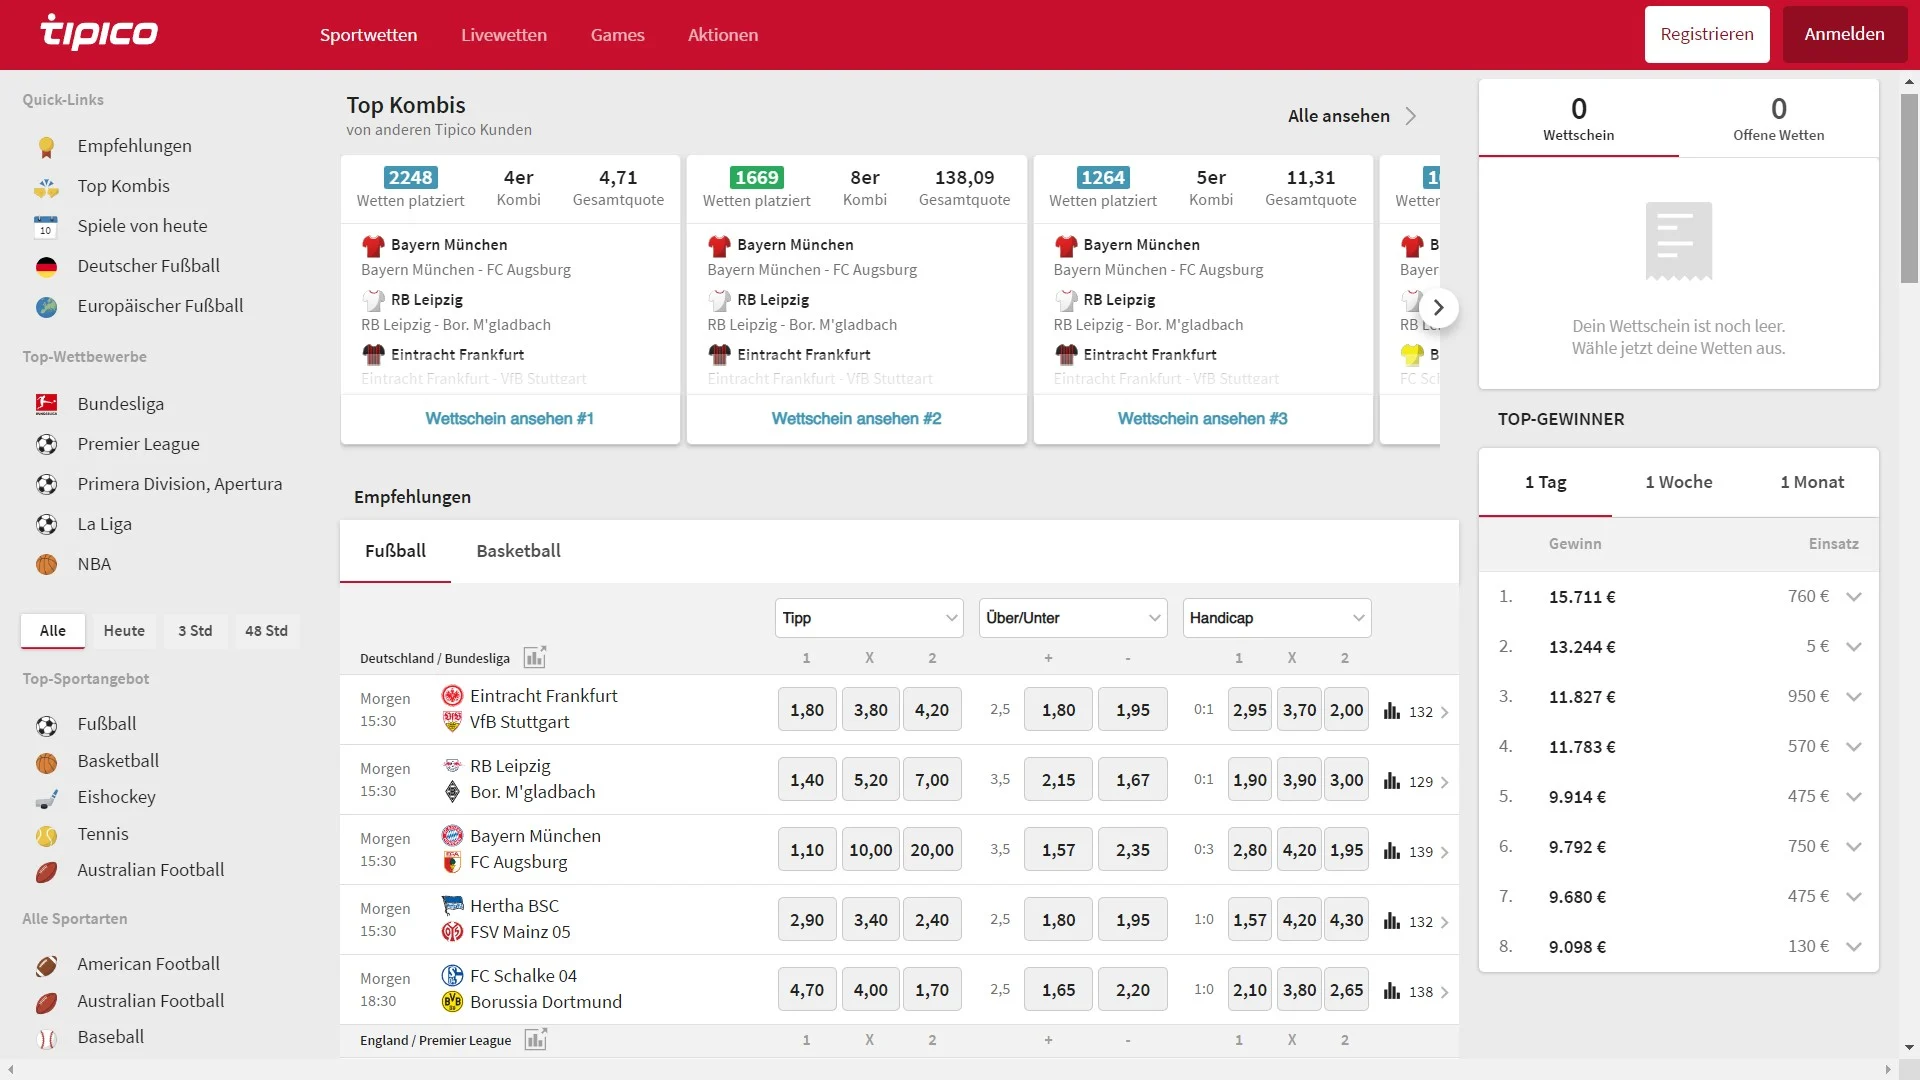The width and height of the screenshot is (1920, 1080).
Task: Open stats icon for Eintracht Frankfurt match
Action: click(1392, 711)
